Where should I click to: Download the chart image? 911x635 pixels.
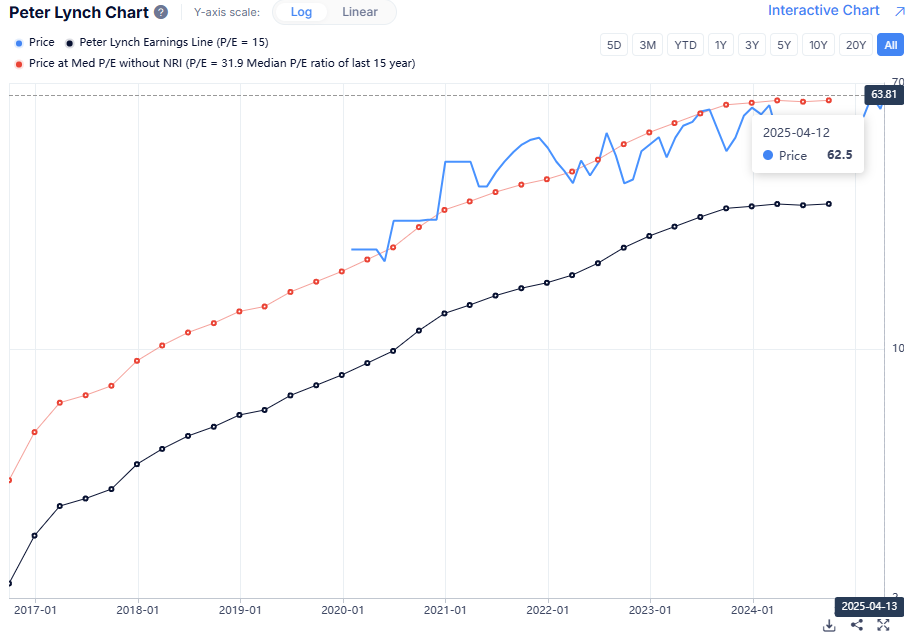coord(829,625)
